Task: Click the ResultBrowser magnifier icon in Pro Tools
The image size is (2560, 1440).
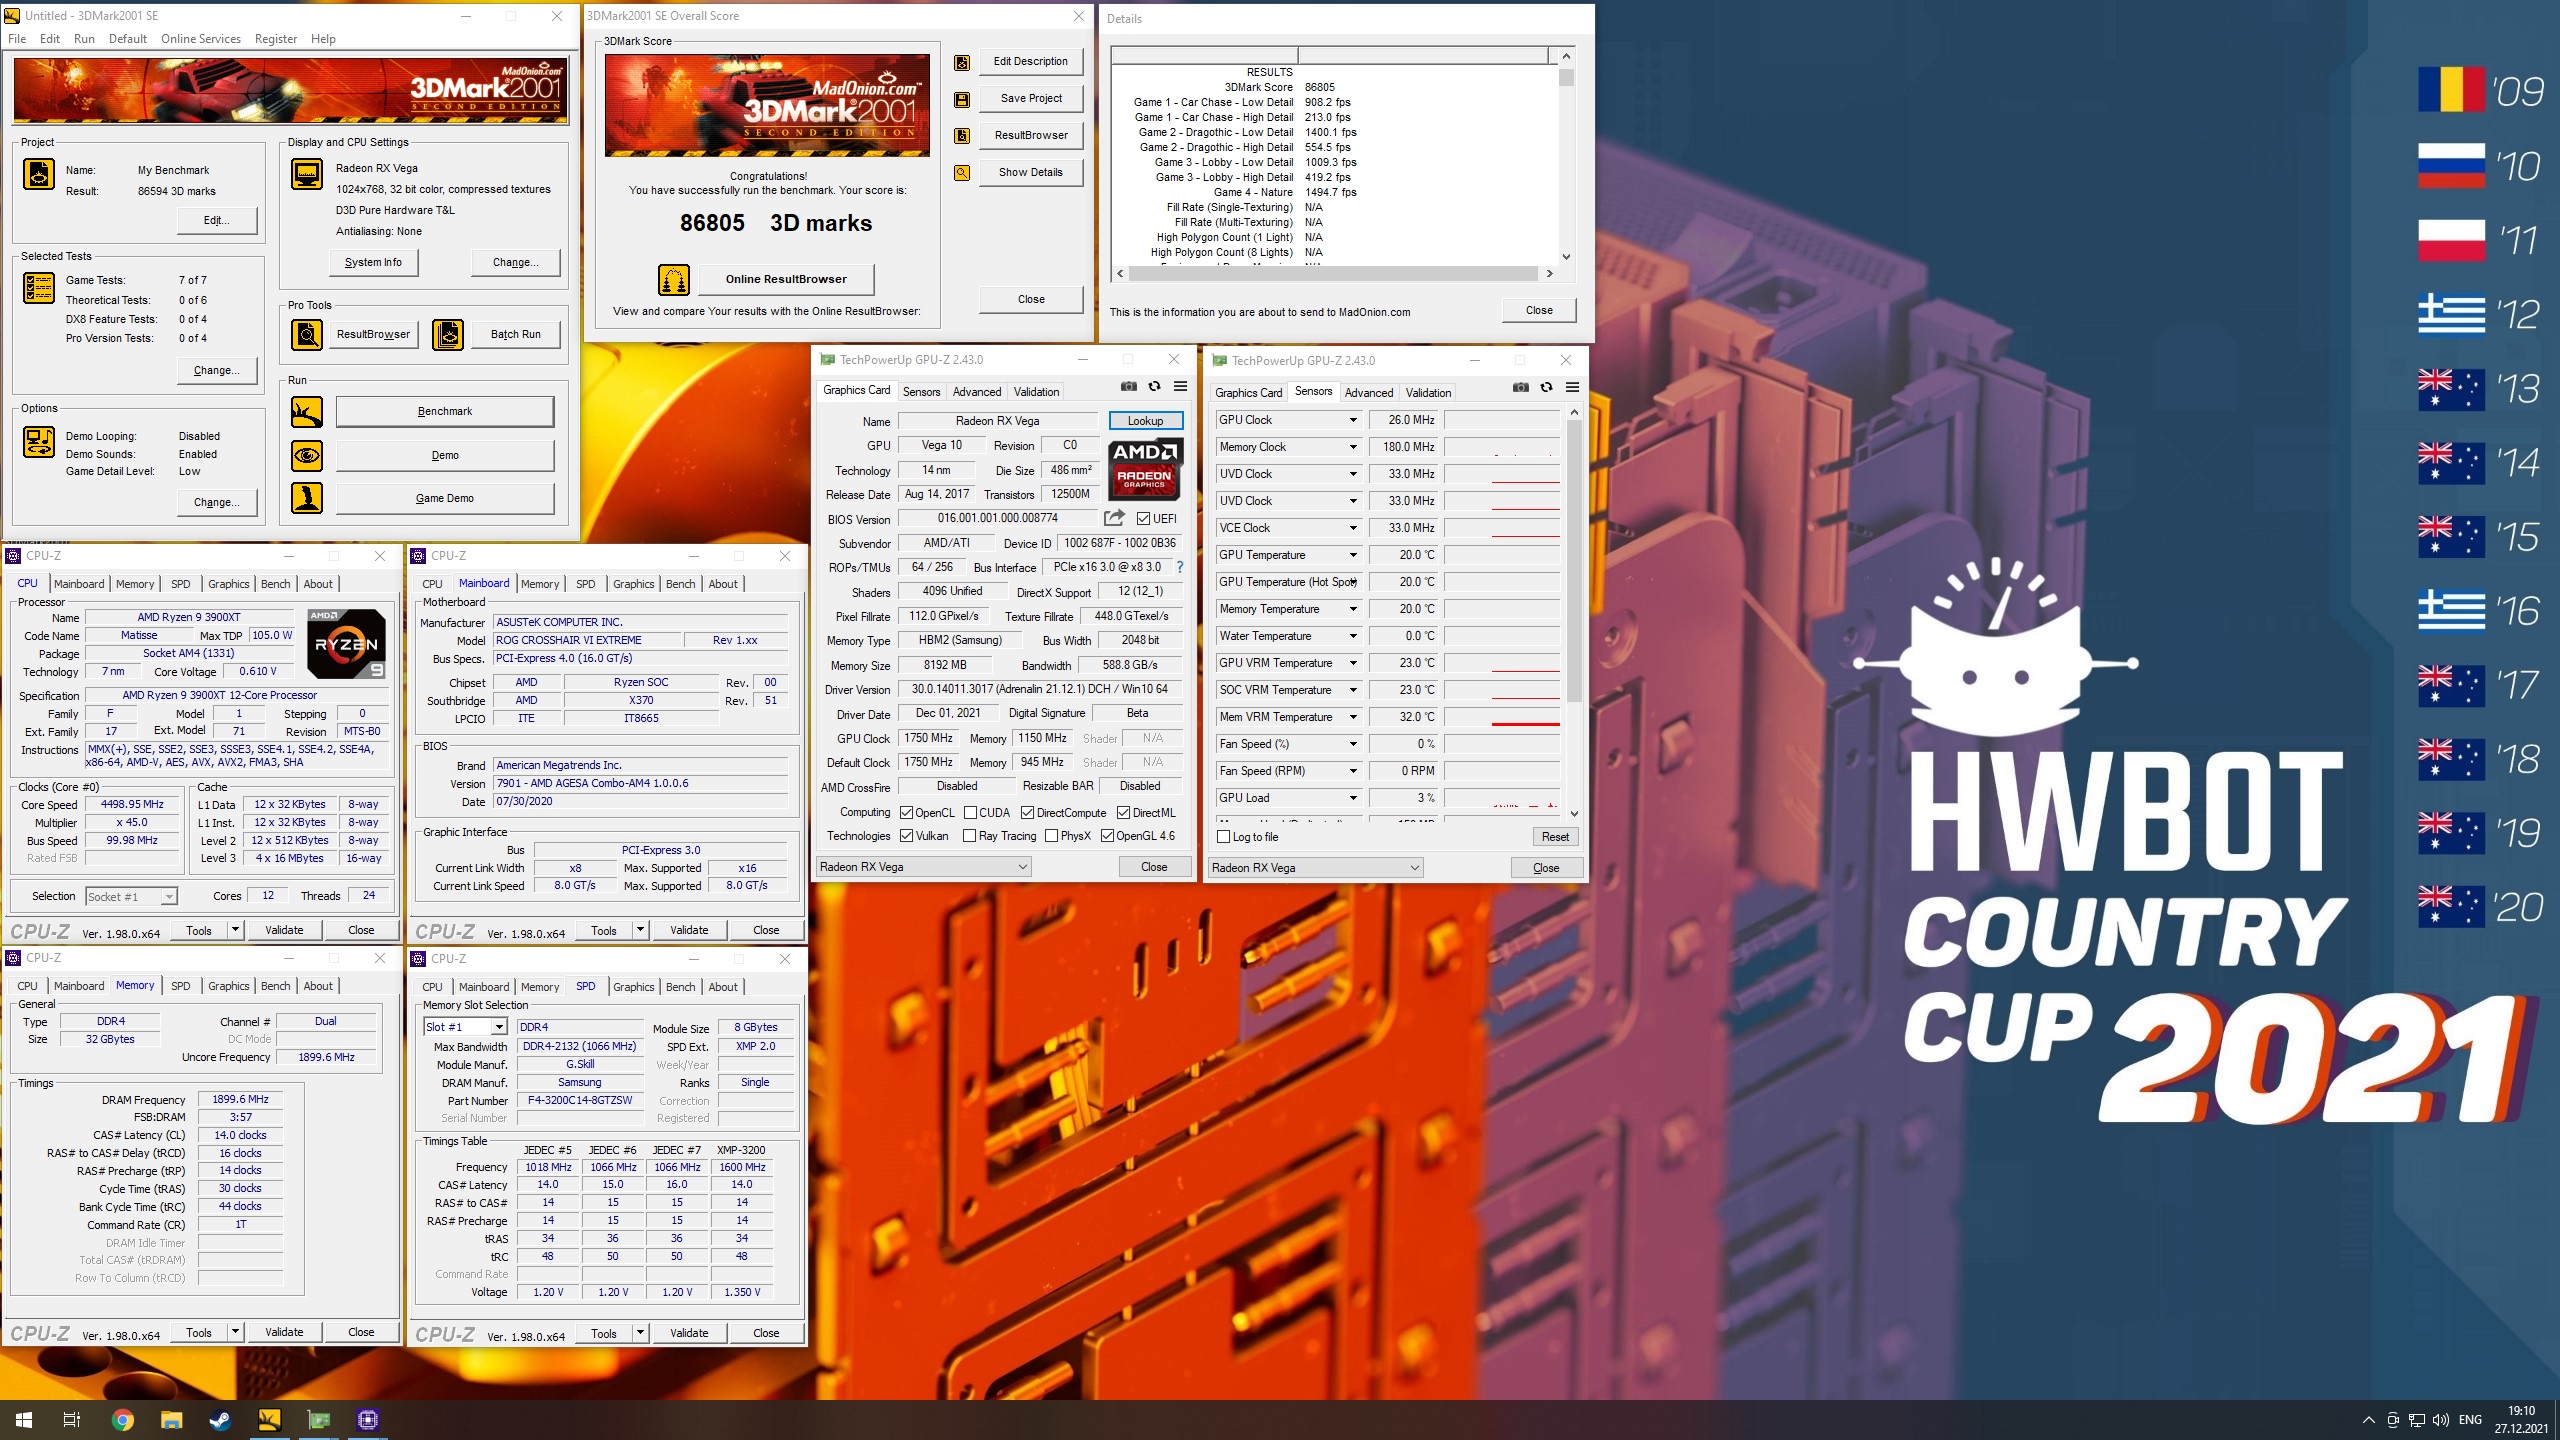Action: 307,334
